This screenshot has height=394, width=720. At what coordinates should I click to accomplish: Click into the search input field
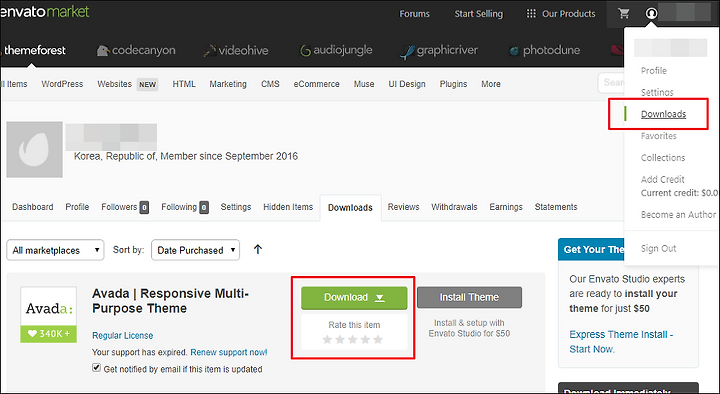(x=612, y=83)
